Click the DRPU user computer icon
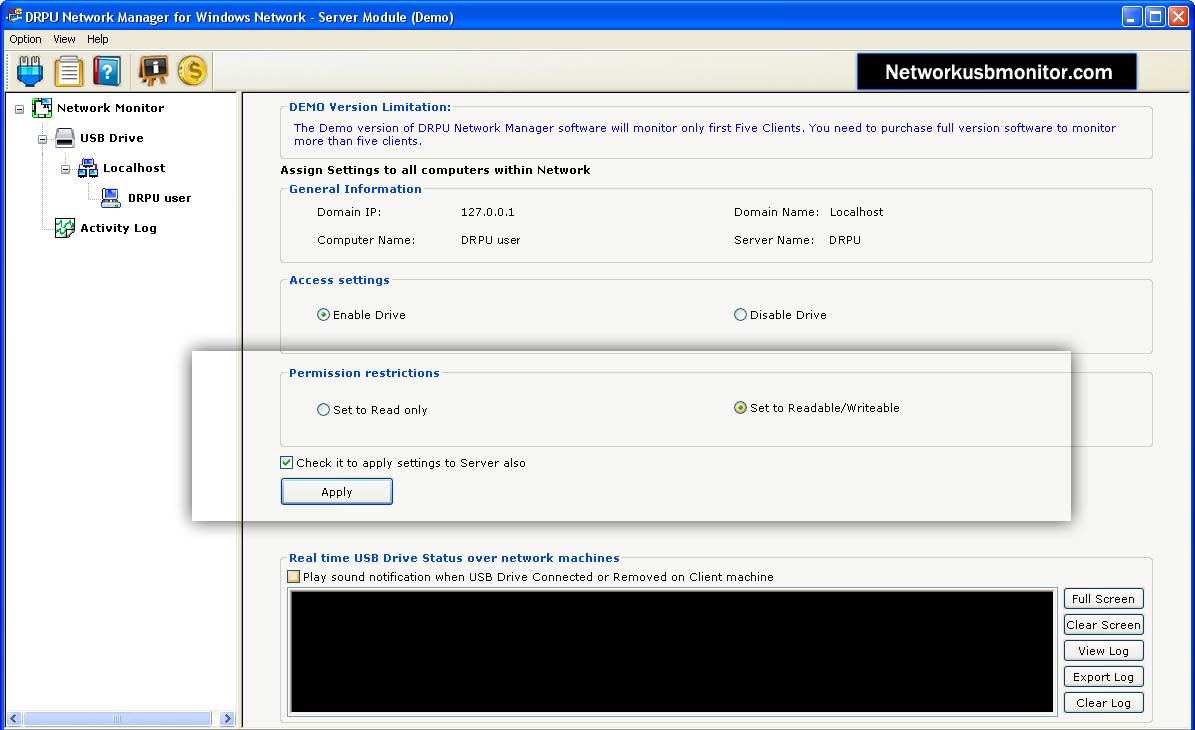Image resolution: width=1195 pixels, height=730 pixels. (111, 198)
